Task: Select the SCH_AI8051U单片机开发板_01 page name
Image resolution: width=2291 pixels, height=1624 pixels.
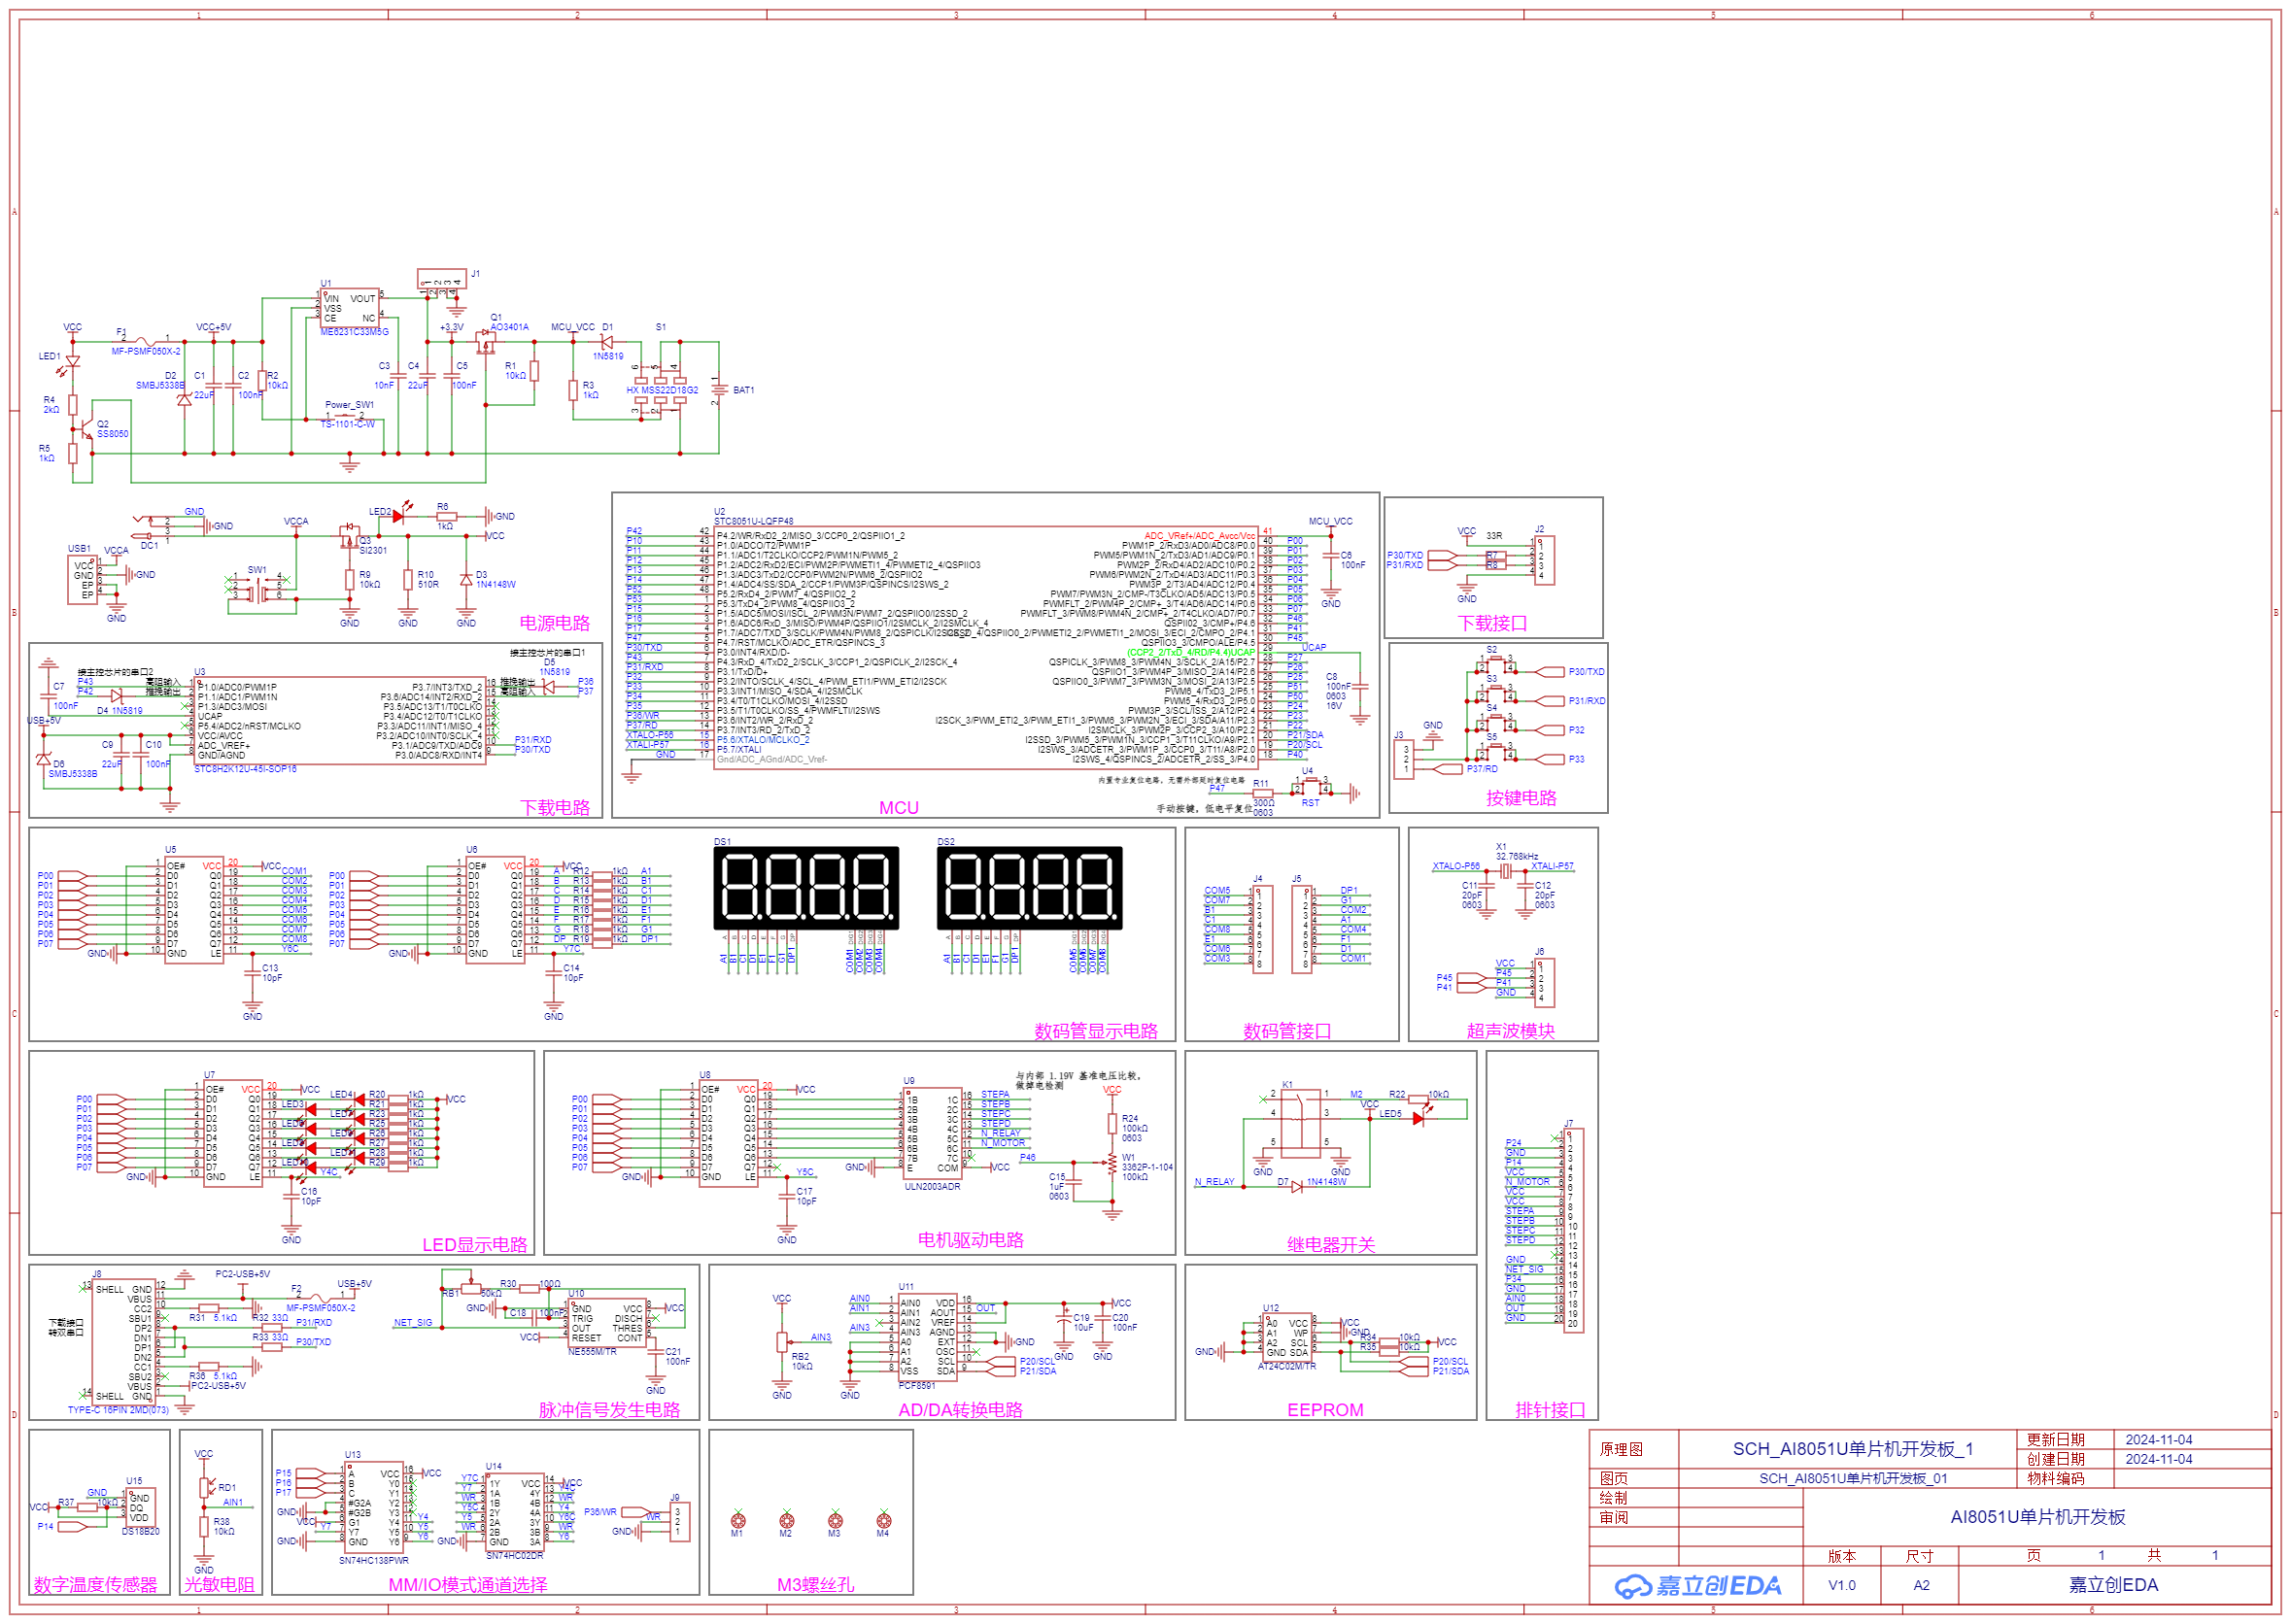Action: click(1852, 1478)
